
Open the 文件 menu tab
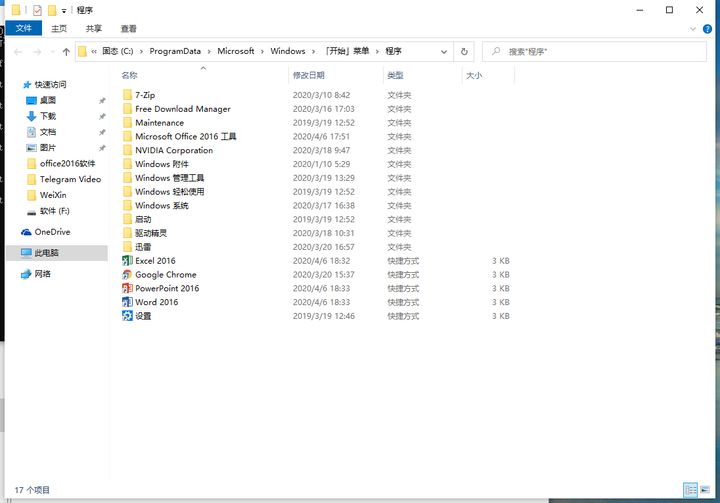pos(23,28)
